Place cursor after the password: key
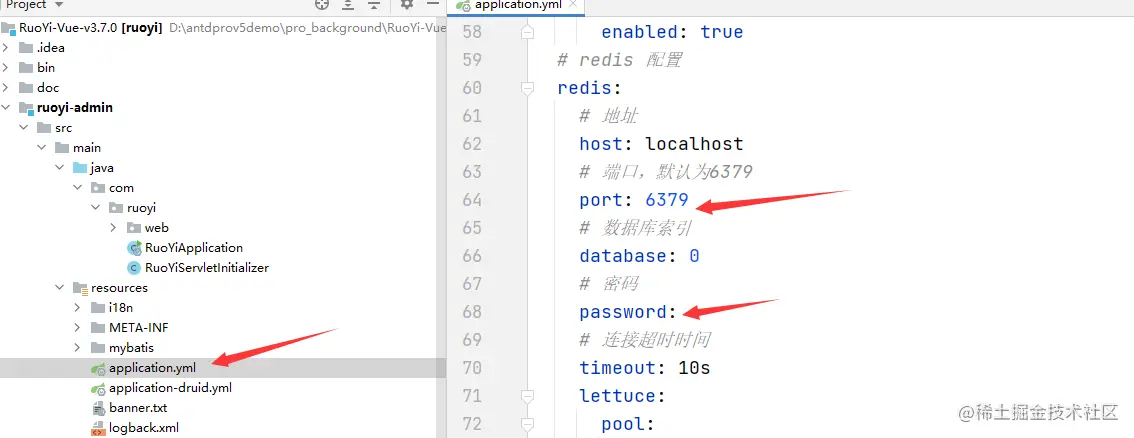This screenshot has width=1134, height=438. point(678,312)
